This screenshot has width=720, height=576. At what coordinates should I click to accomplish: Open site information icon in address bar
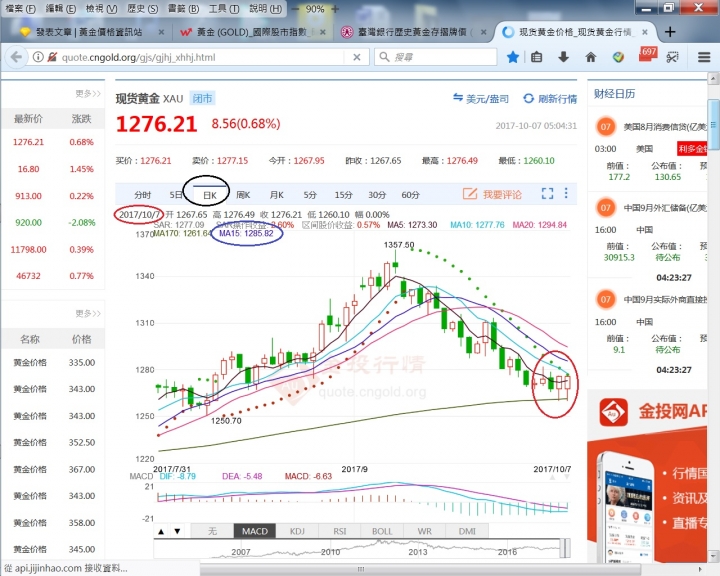click(x=38, y=57)
